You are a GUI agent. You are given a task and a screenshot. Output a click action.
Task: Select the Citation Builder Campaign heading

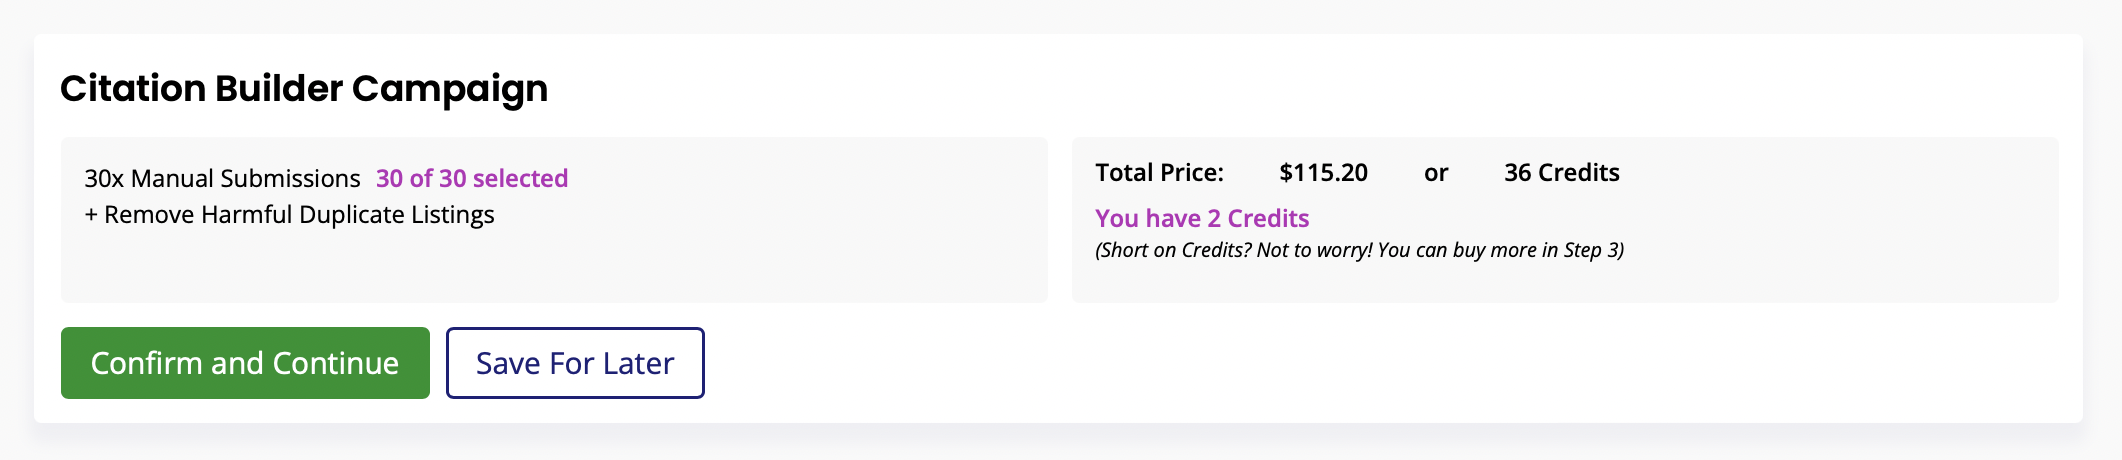(304, 89)
